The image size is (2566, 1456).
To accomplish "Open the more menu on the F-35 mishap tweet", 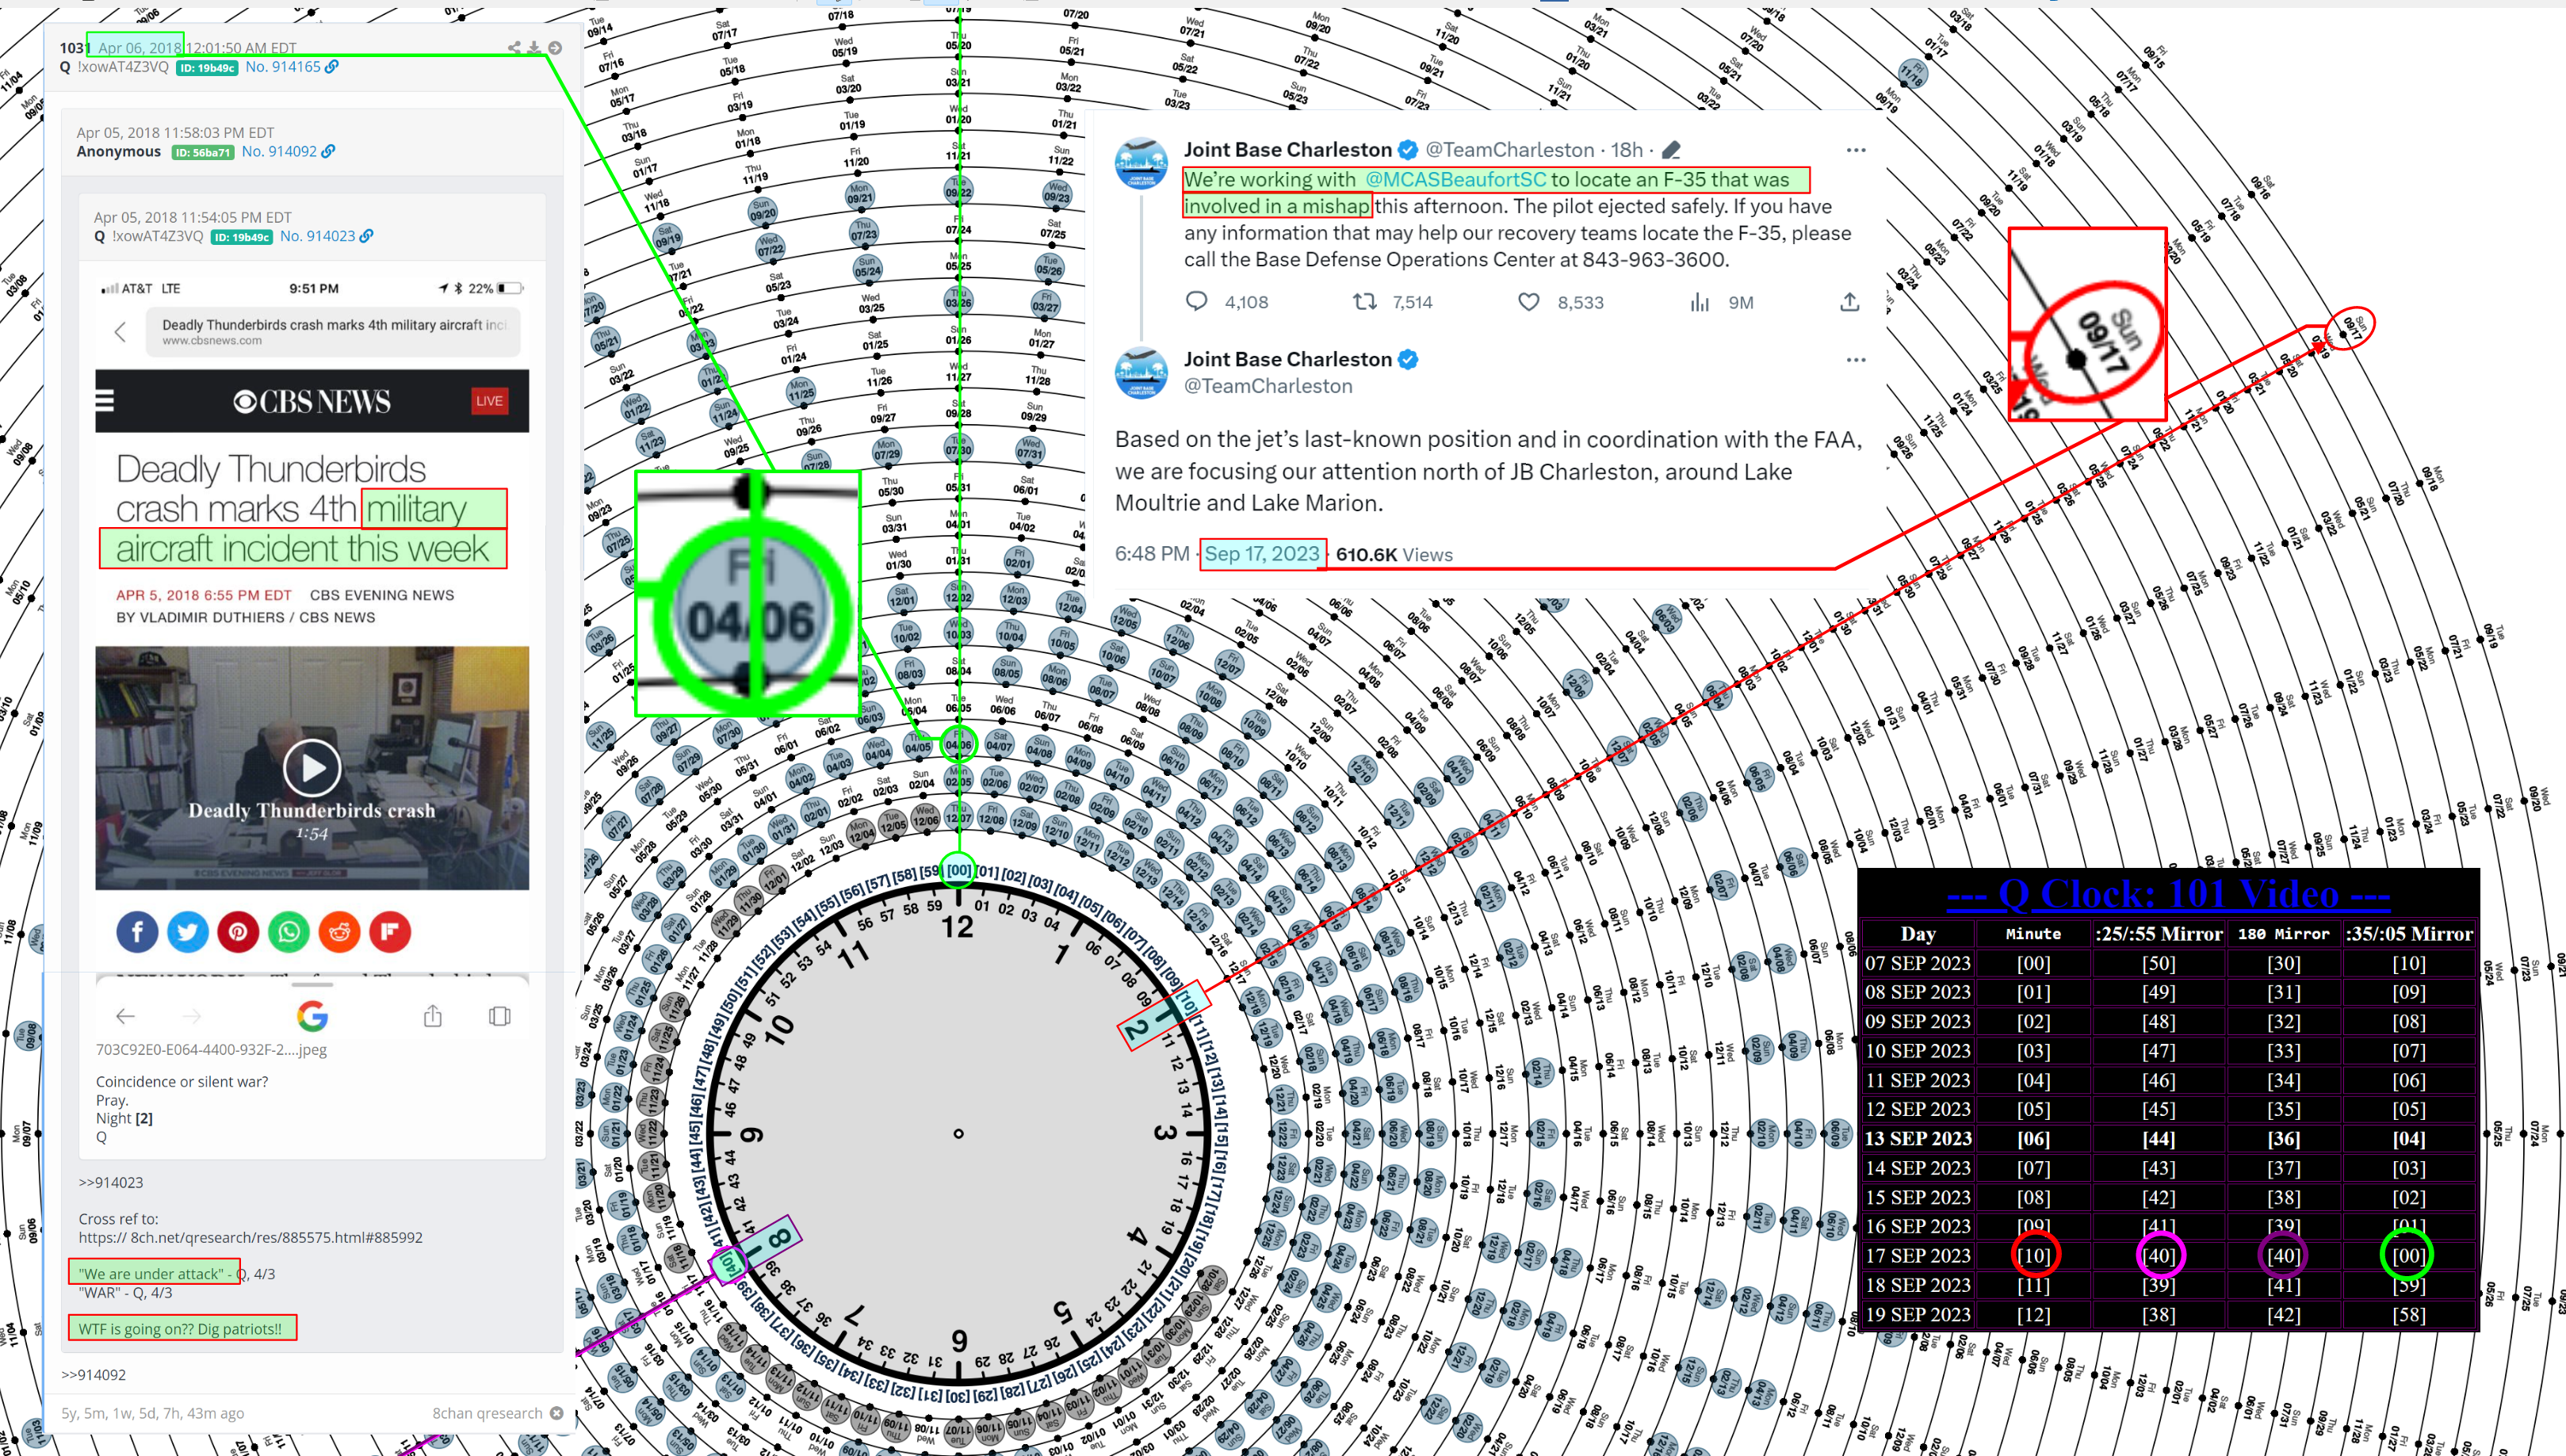I will [x=1856, y=150].
